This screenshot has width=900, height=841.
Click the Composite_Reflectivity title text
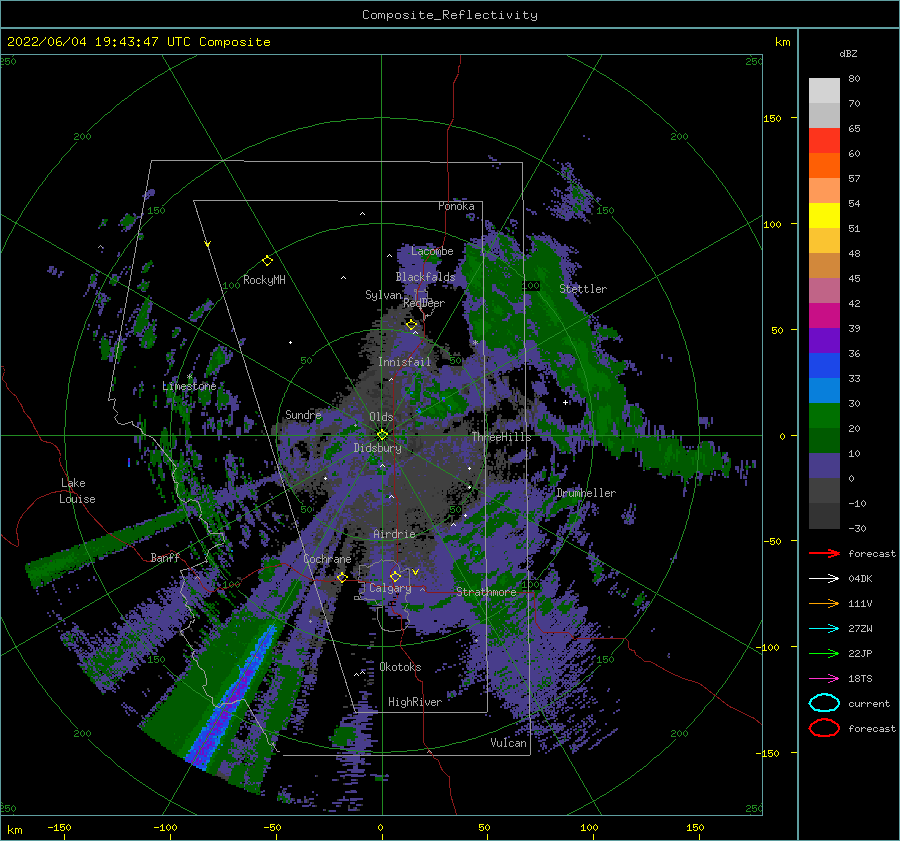[x=450, y=15]
